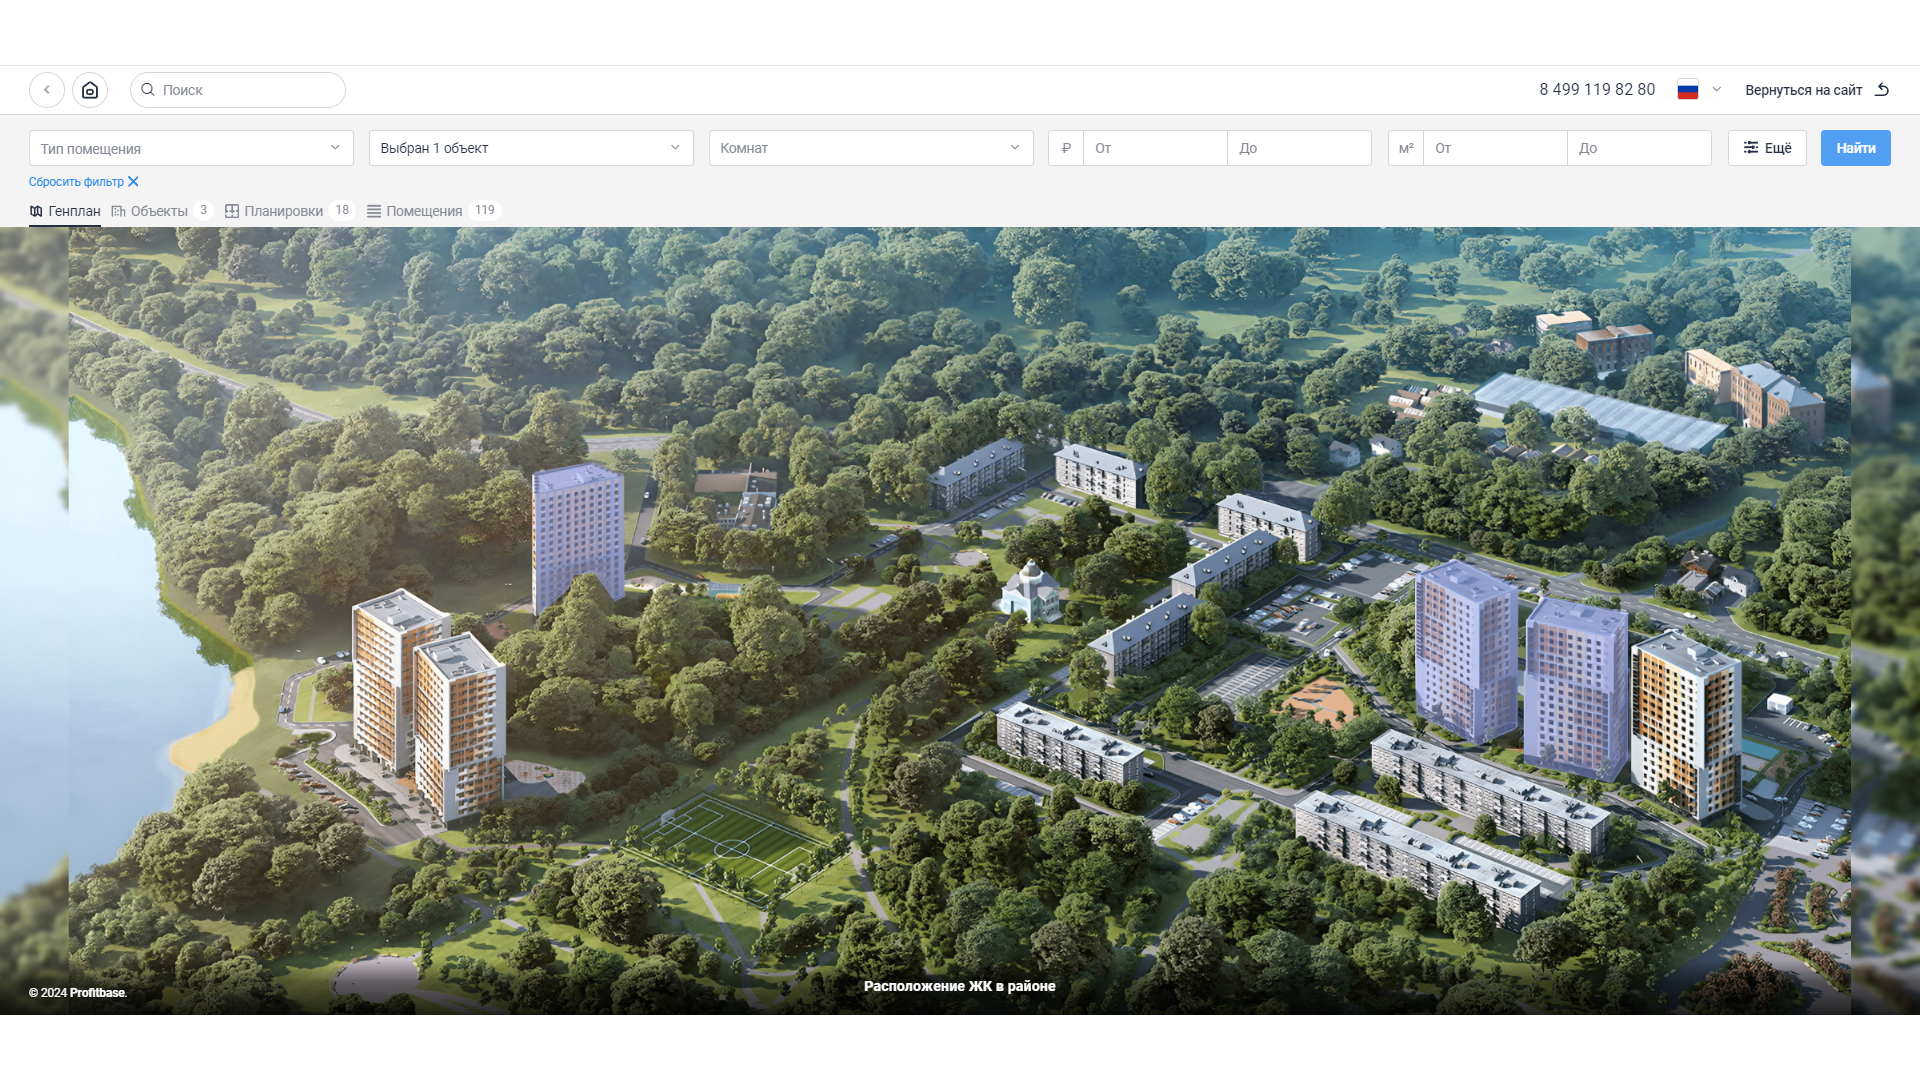Click the м² area icon

1406,148
